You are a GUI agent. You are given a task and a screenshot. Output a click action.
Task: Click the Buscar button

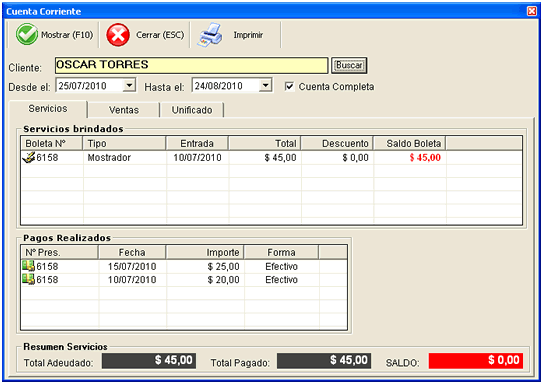[x=349, y=65]
